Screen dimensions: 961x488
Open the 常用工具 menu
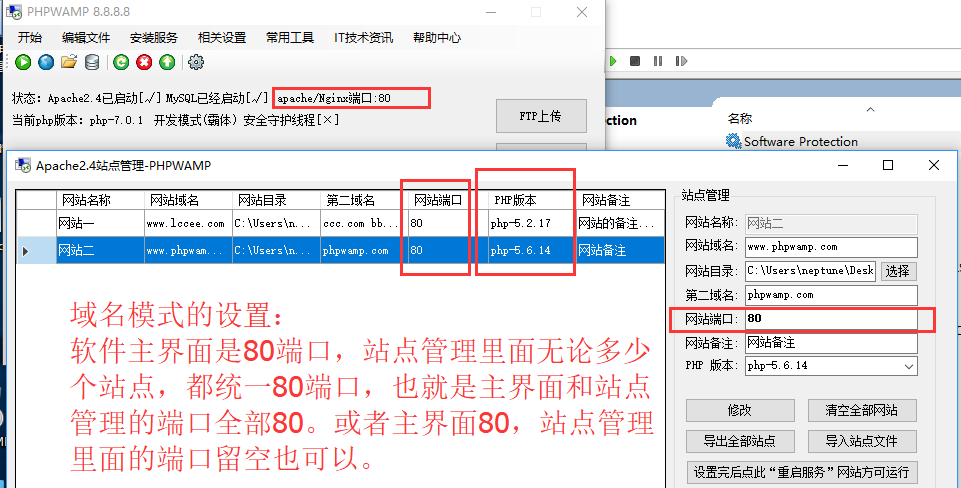pos(290,37)
